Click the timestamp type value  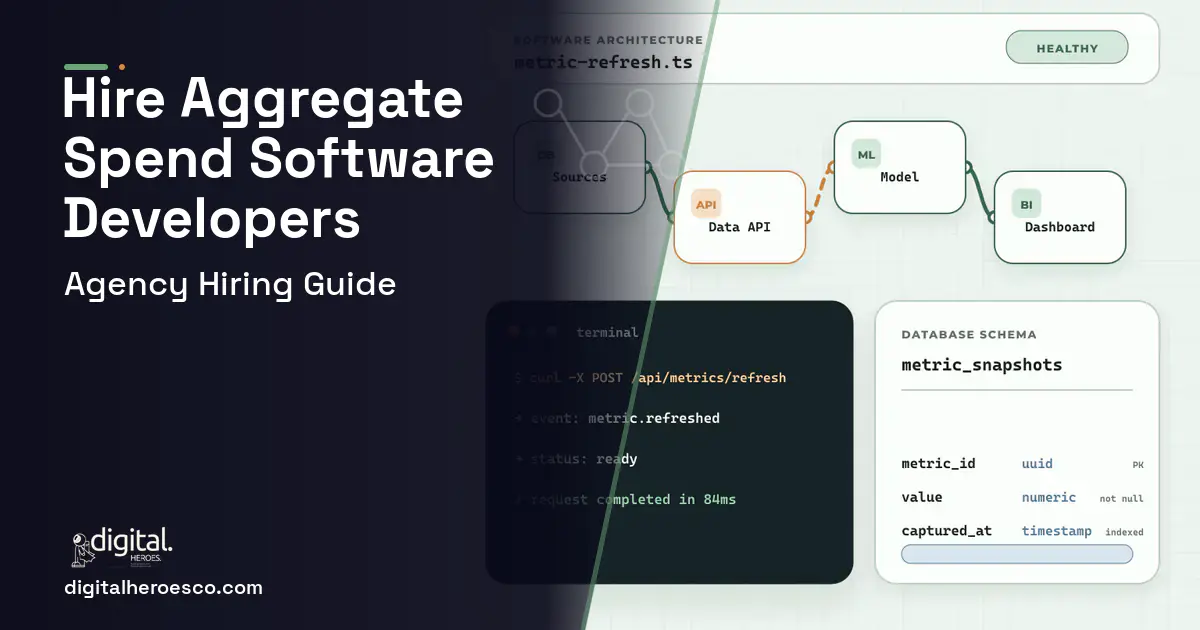1057,531
